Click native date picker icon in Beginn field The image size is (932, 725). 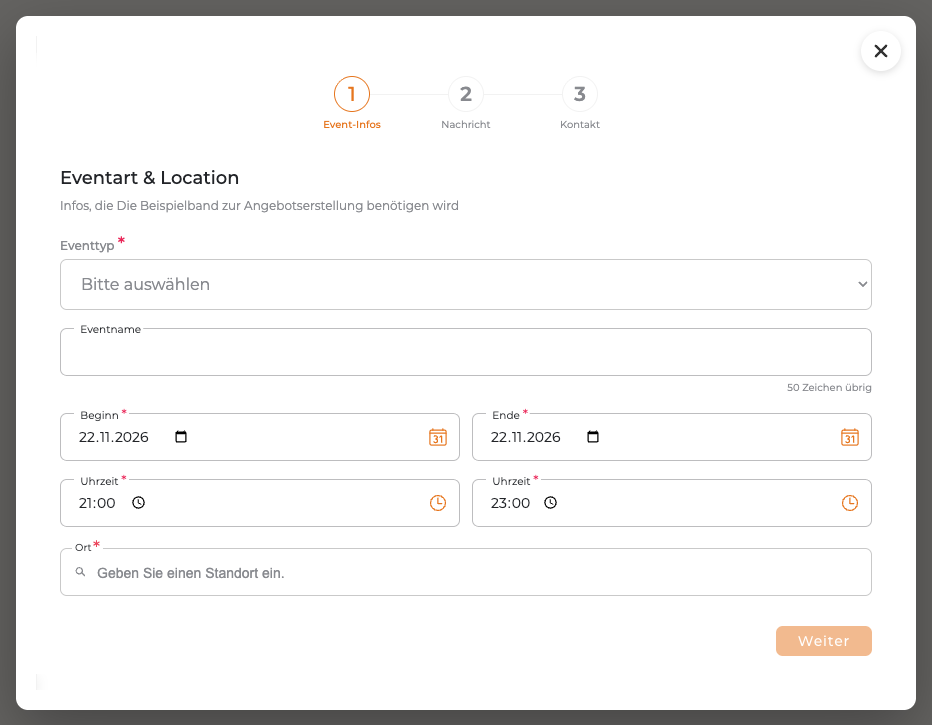point(181,437)
